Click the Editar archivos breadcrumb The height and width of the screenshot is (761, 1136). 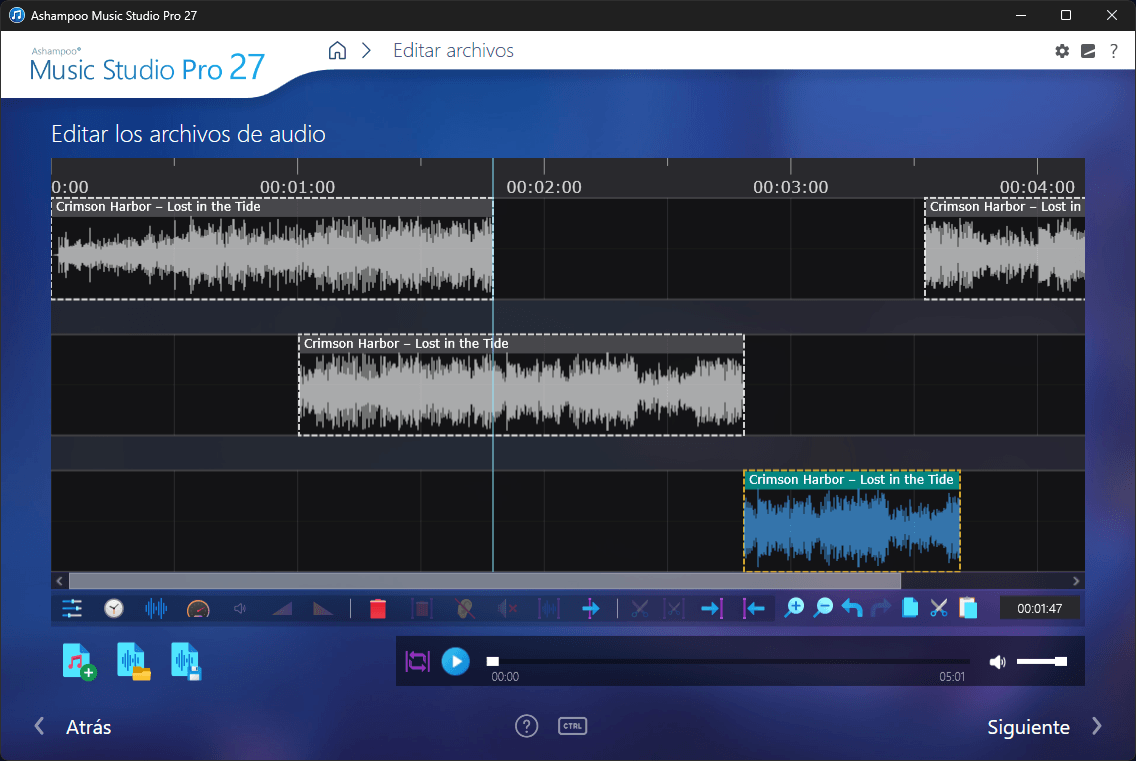click(454, 50)
